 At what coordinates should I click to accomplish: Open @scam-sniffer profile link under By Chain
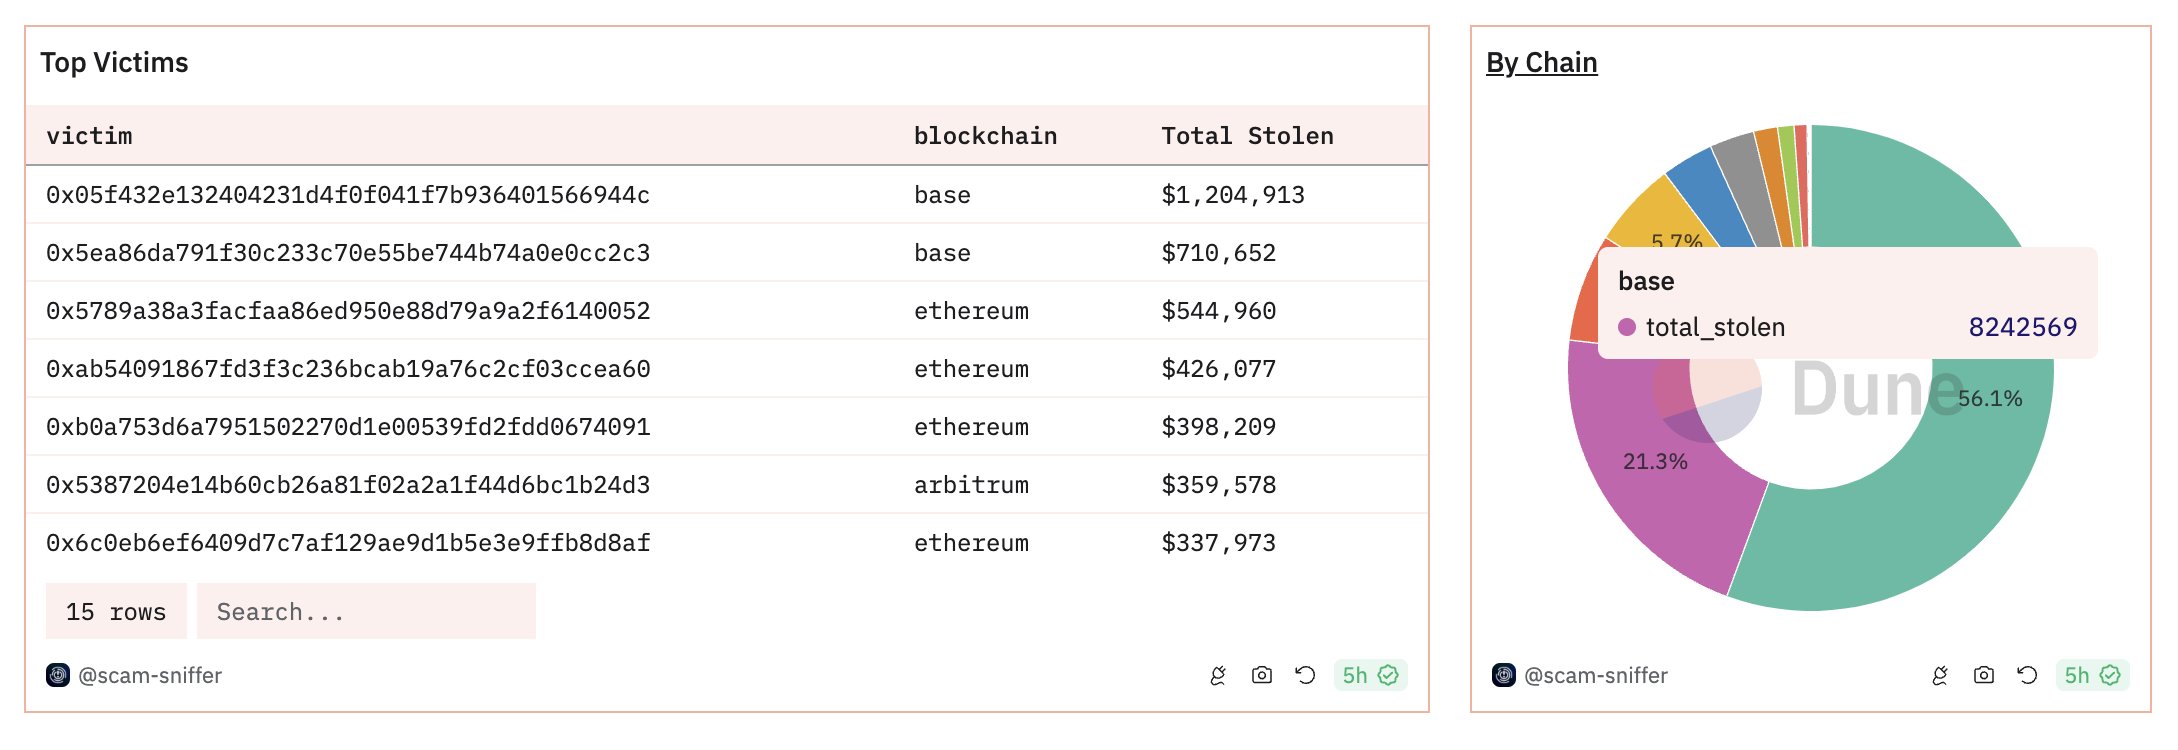pos(1596,676)
